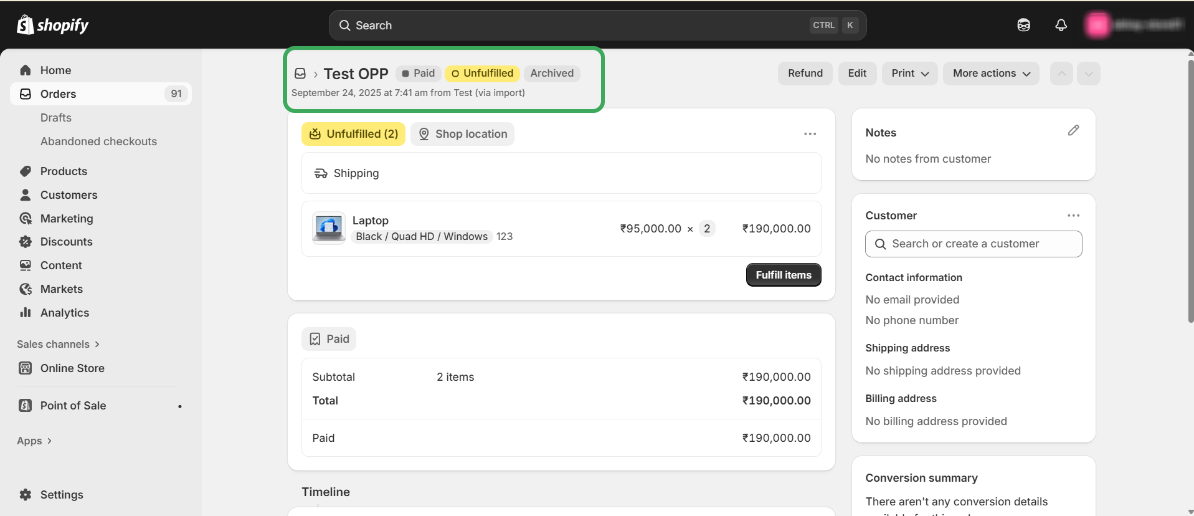Open the three-dot menu in Unfulfilled card
The image size is (1194, 516).
810,134
